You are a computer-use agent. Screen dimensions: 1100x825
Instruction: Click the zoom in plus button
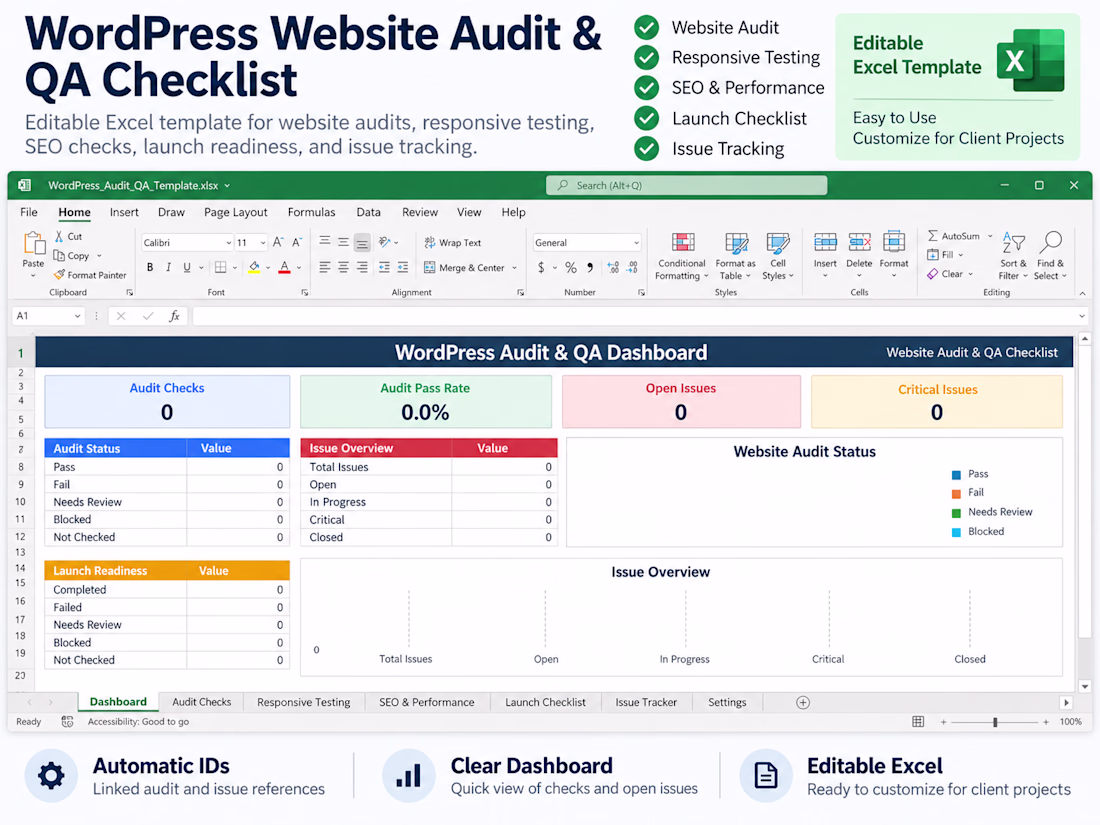(x=1046, y=722)
